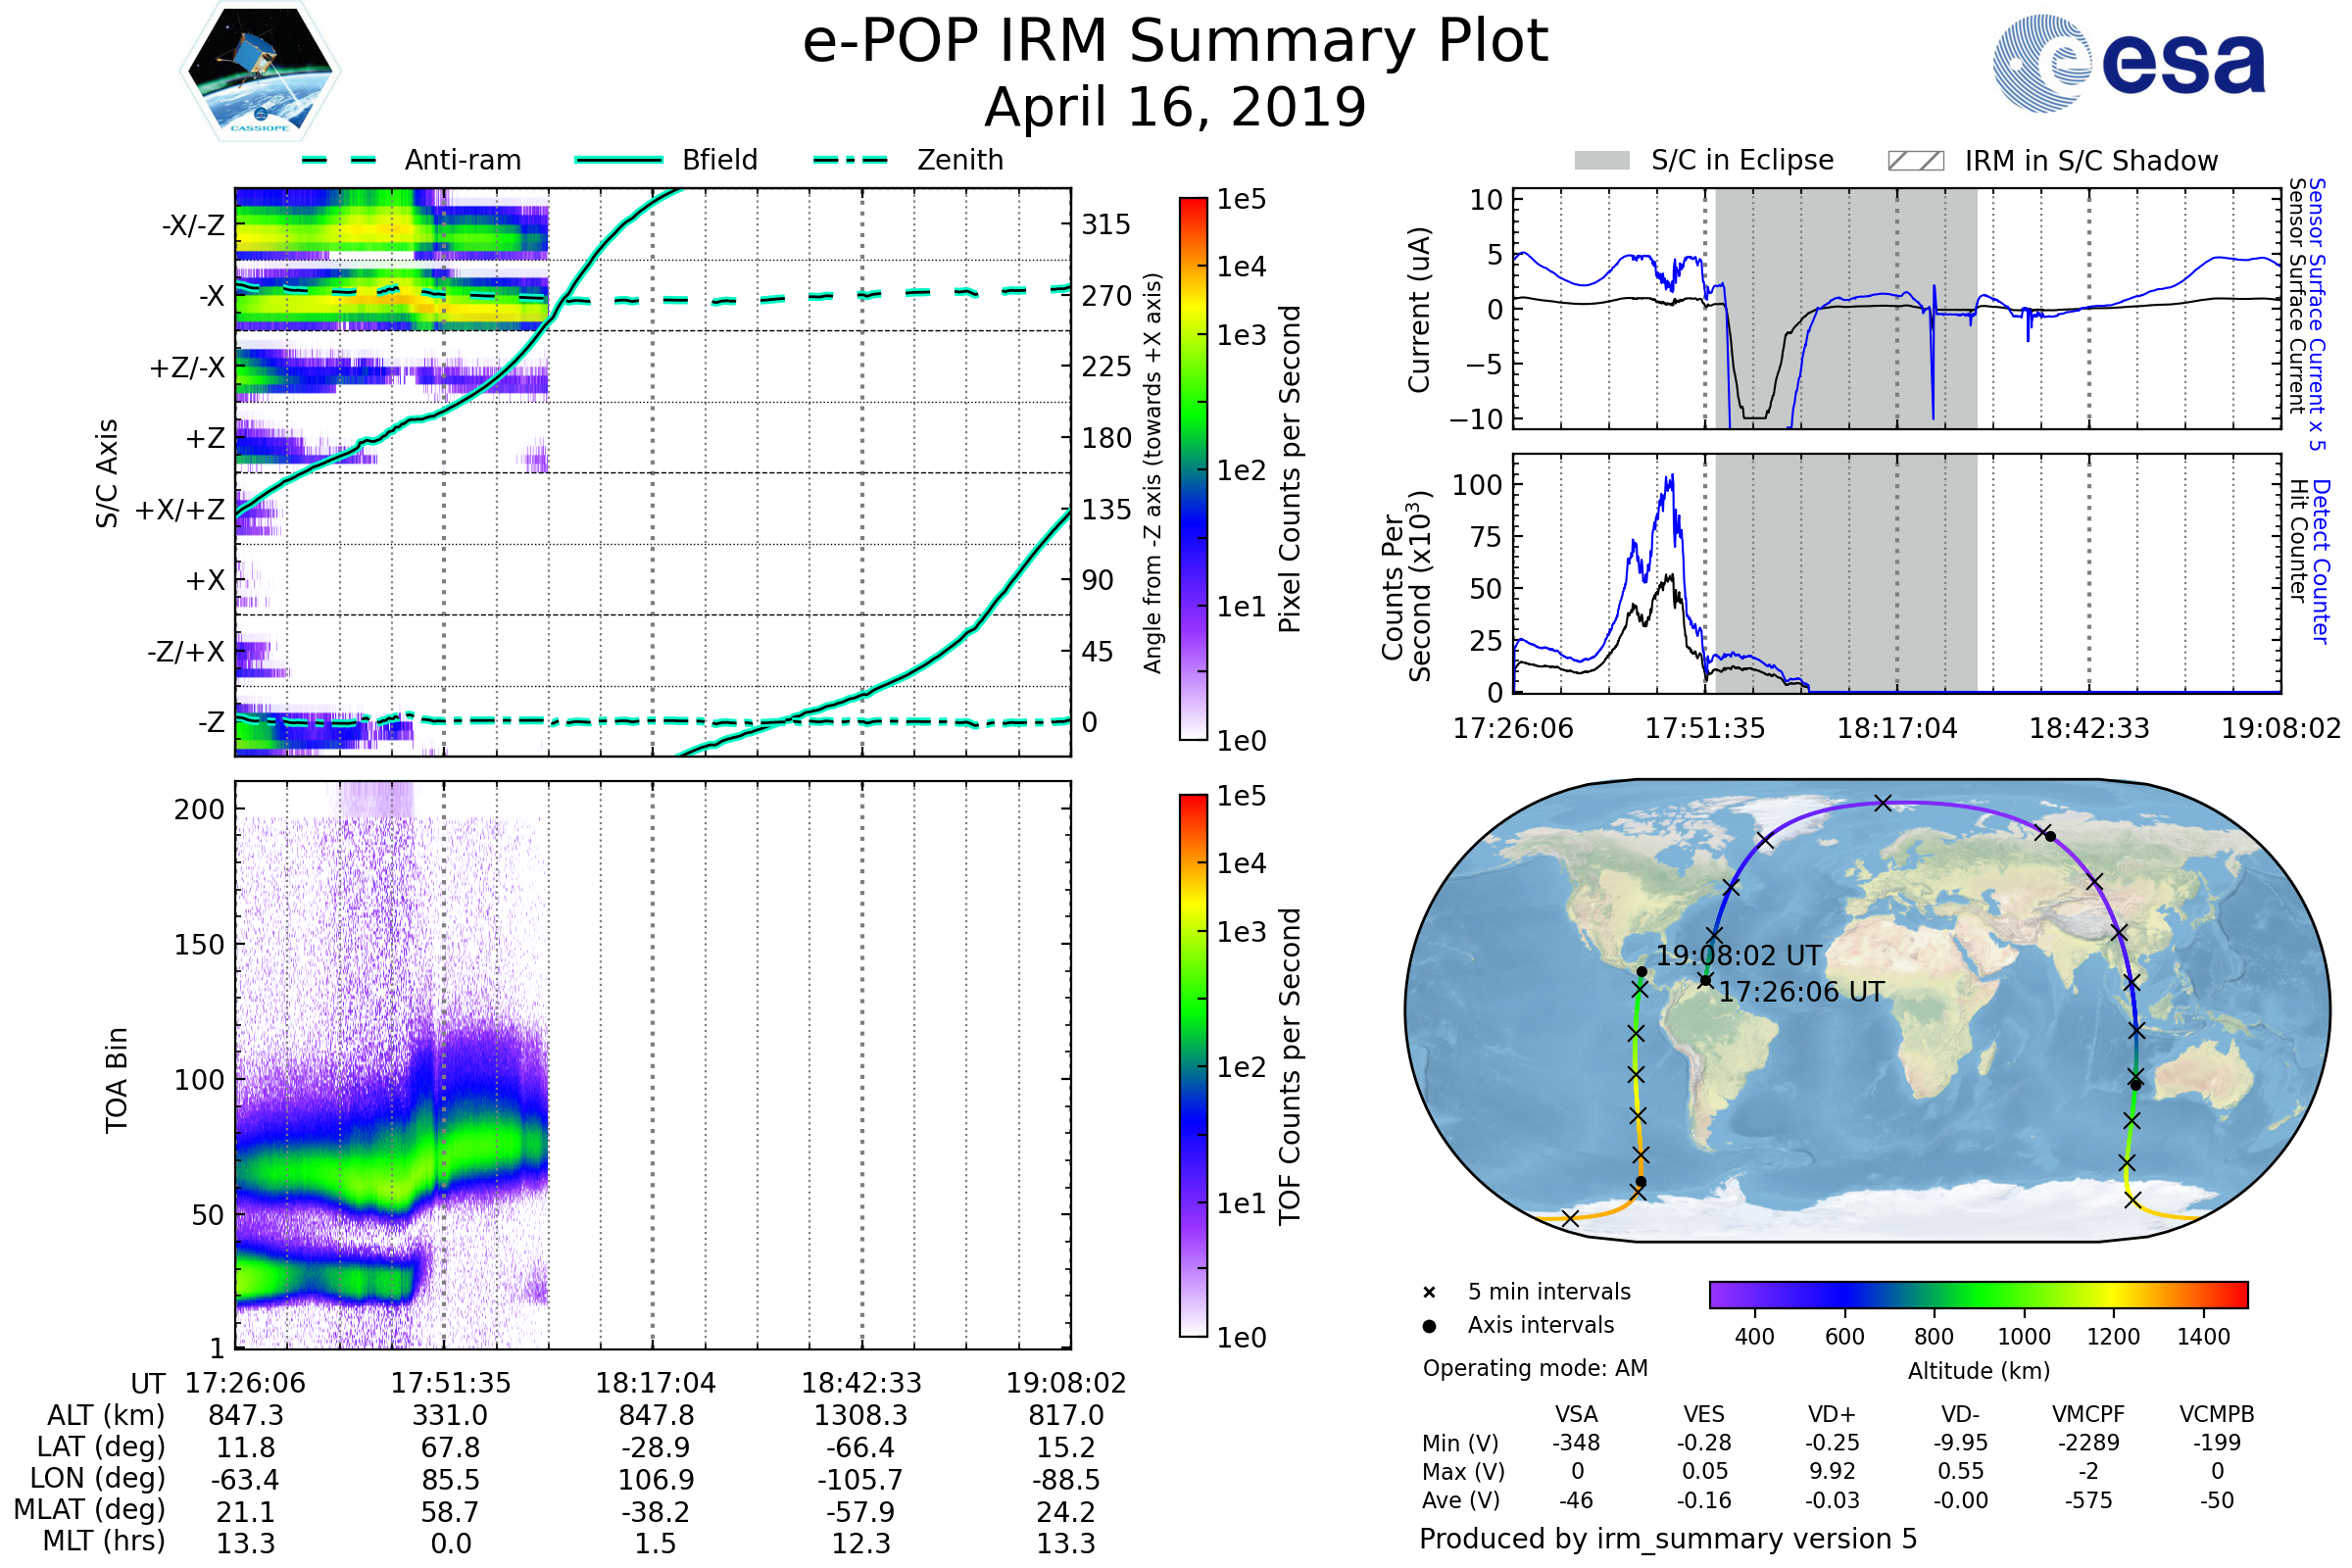The width and height of the screenshot is (2352, 1568).
Task: Click the e-POP IRM Summary Plot title
Action: [x=1175, y=42]
